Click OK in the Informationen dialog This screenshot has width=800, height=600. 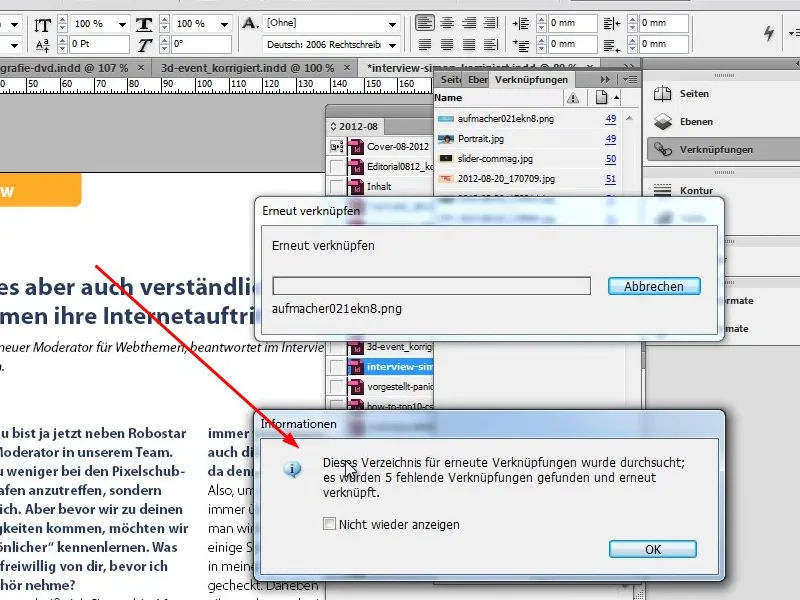(653, 549)
